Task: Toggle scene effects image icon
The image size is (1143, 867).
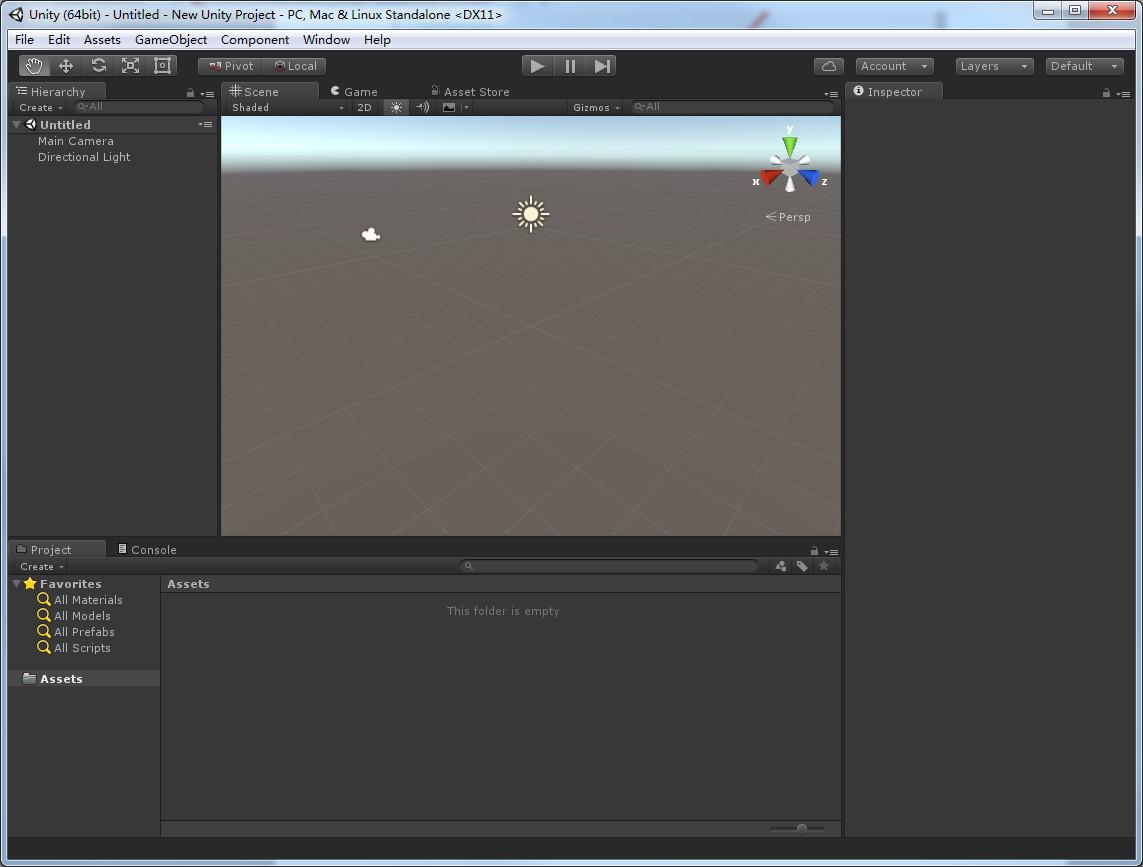Action: [x=449, y=108]
